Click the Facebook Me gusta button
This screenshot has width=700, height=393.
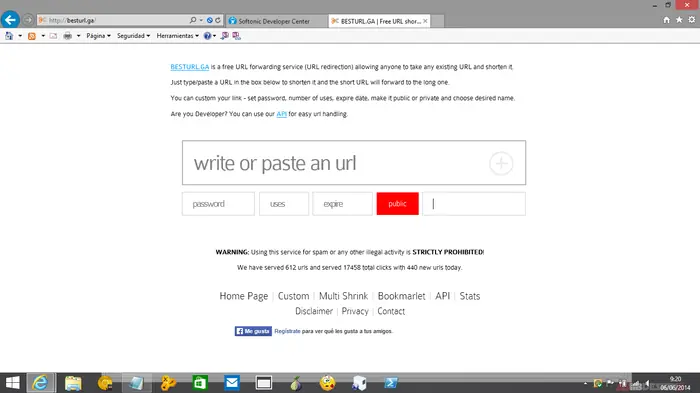click(x=253, y=331)
